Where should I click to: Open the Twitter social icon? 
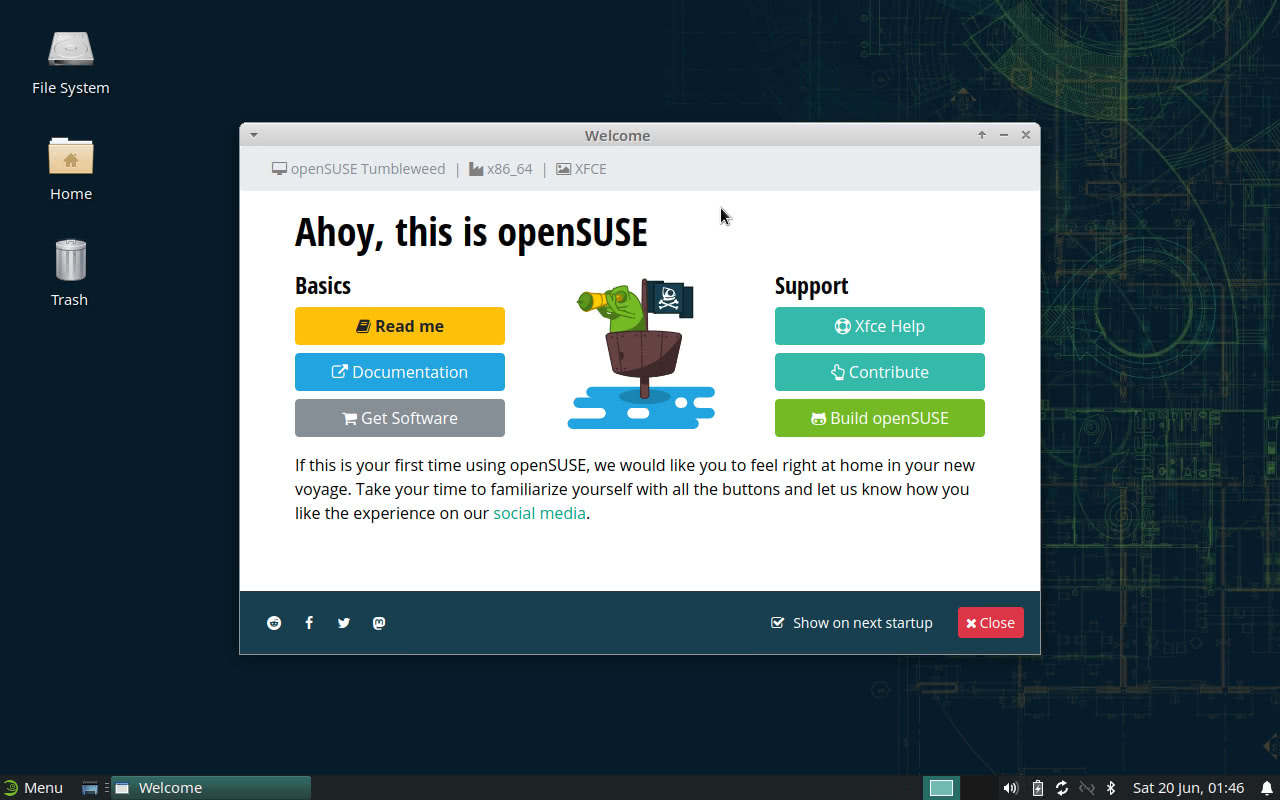pyautogui.click(x=344, y=623)
